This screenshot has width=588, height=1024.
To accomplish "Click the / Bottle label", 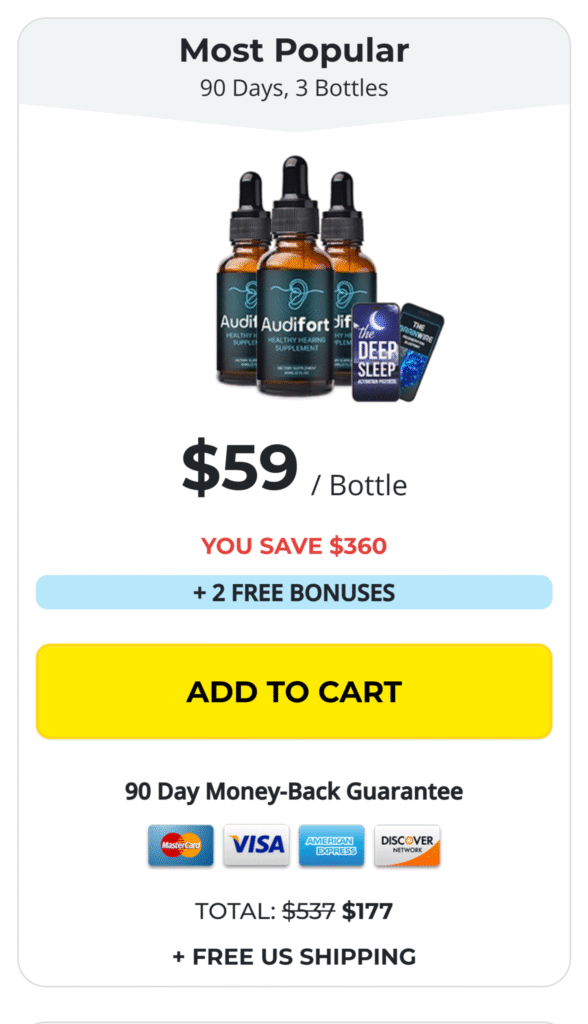I will 359,485.
